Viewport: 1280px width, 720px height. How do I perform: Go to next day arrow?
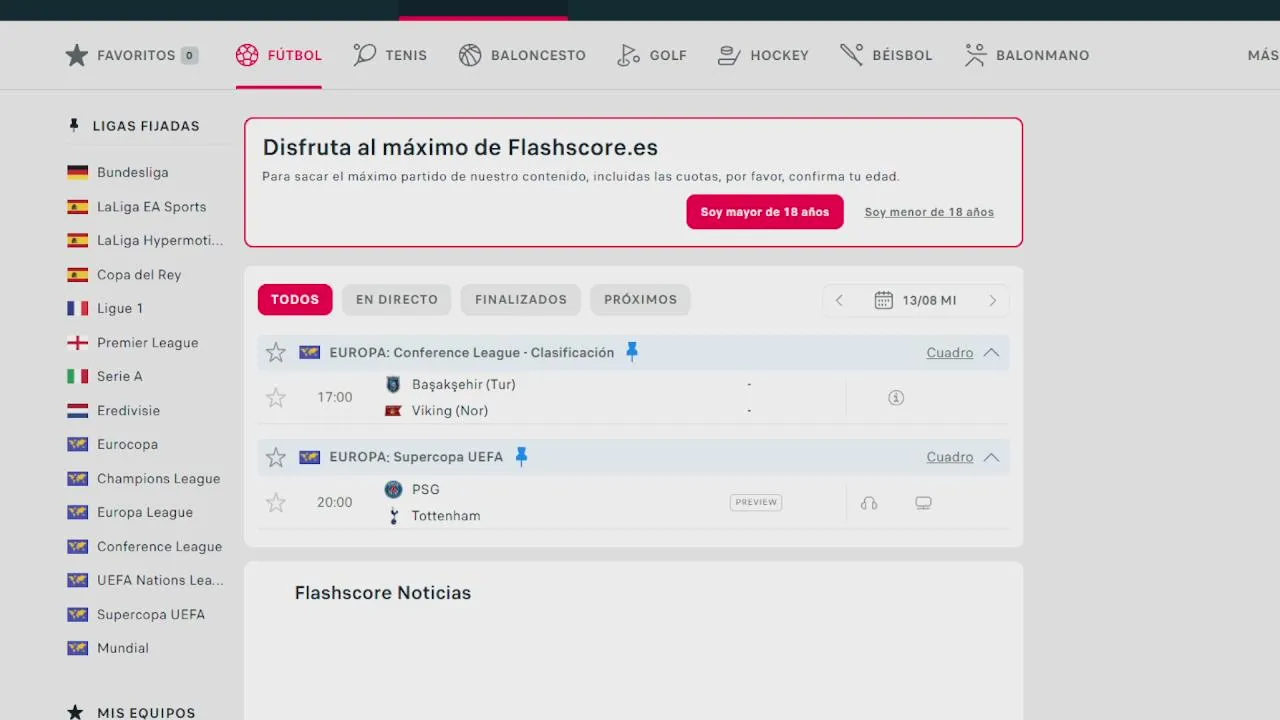992,300
